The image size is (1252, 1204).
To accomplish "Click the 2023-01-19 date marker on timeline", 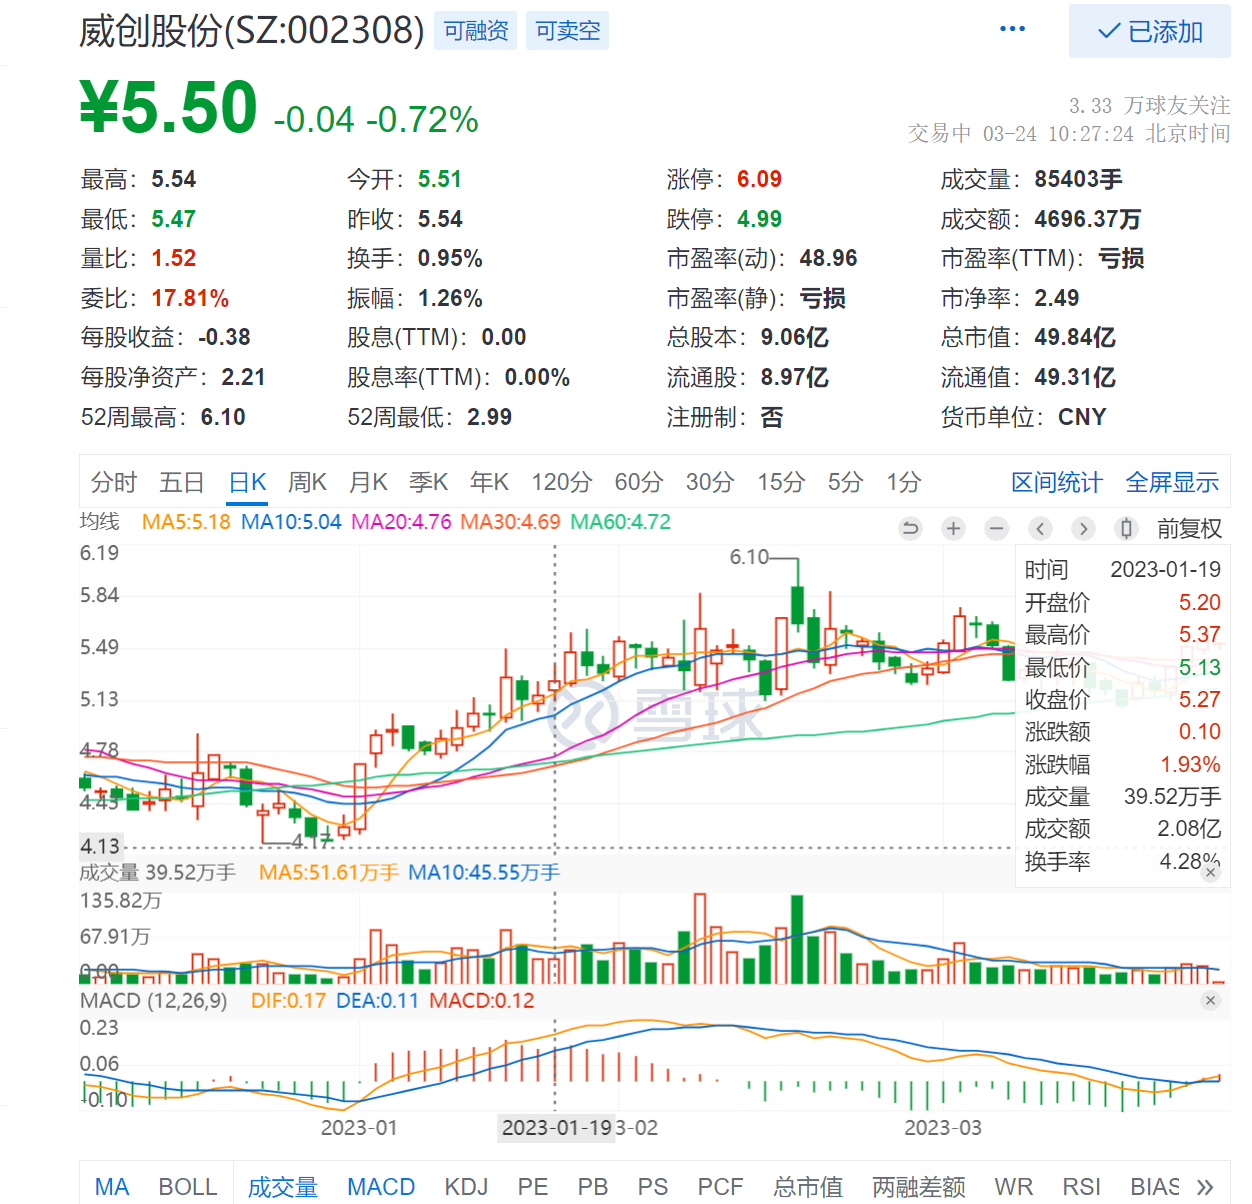I will tap(556, 1128).
